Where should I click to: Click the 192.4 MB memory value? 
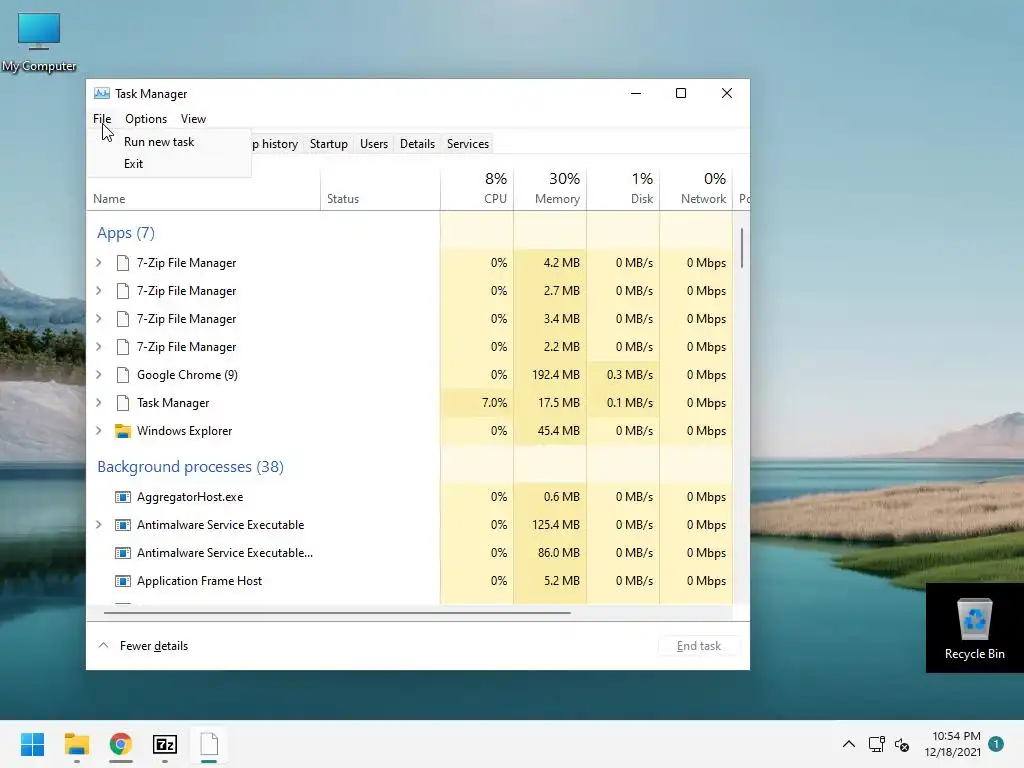click(x=556, y=375)
